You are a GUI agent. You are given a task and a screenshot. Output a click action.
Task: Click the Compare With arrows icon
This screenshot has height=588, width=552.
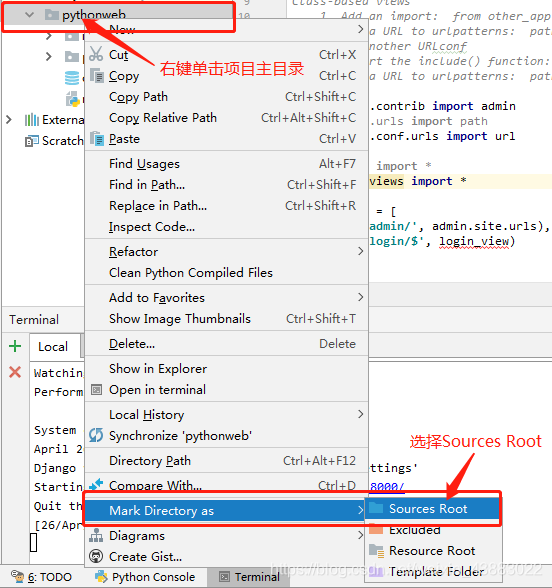click(x=96, y=484)
